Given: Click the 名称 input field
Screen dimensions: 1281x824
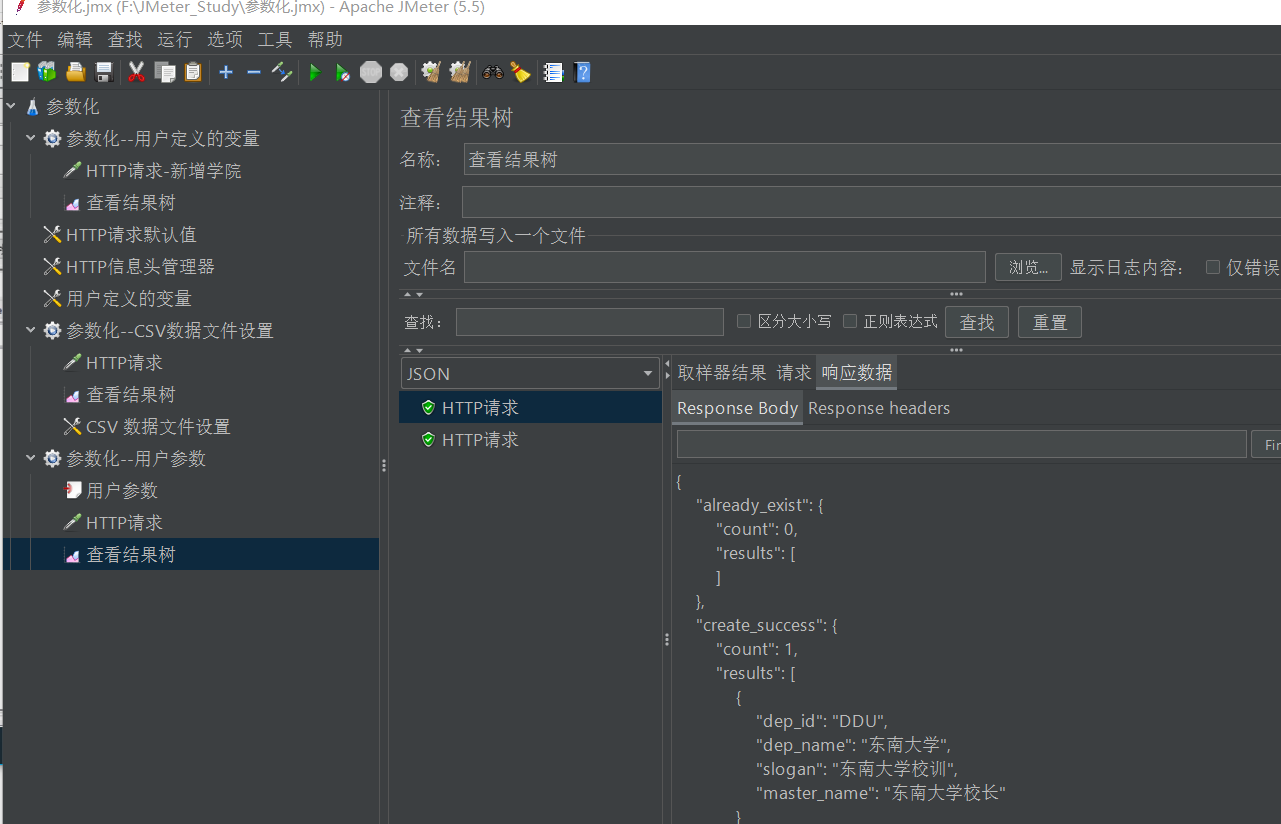Looking at the screenshot, I should tap(872, 159).
